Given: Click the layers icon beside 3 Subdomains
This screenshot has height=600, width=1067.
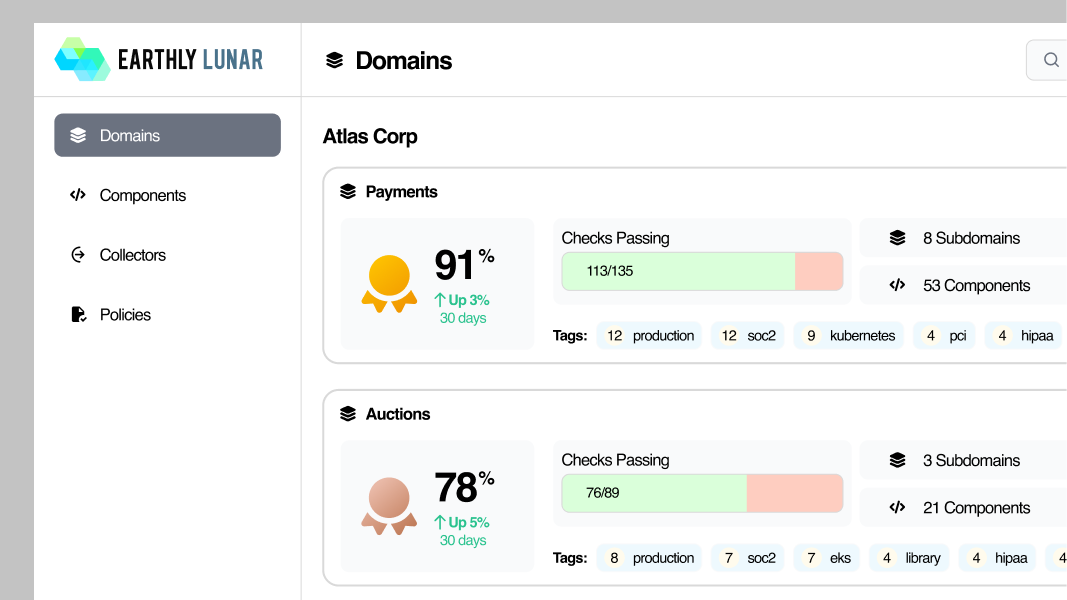Looking at the screenshot, I should coord(898,460).
